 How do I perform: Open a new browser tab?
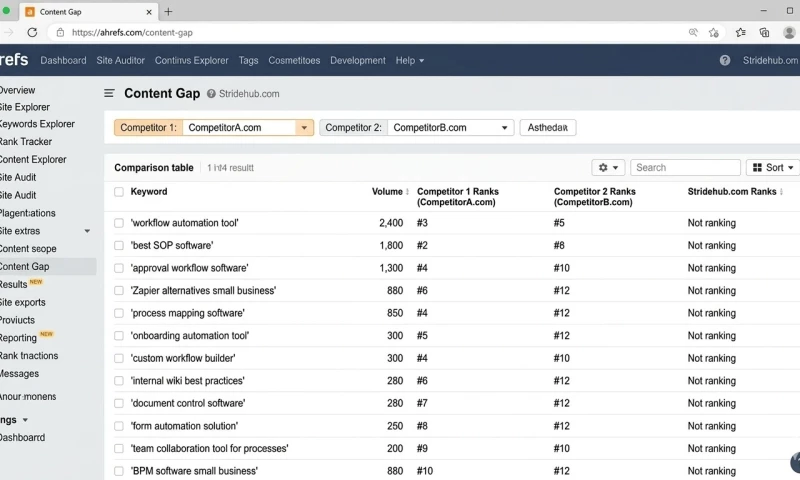pyautogui.click(x=168, y=11)
